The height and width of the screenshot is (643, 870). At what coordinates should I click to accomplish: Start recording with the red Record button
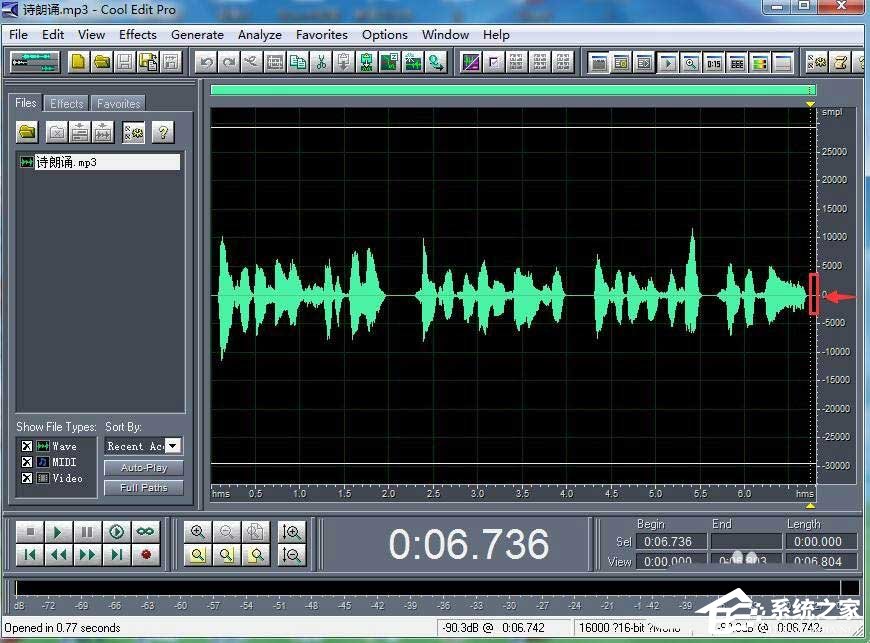coord(145,554)
